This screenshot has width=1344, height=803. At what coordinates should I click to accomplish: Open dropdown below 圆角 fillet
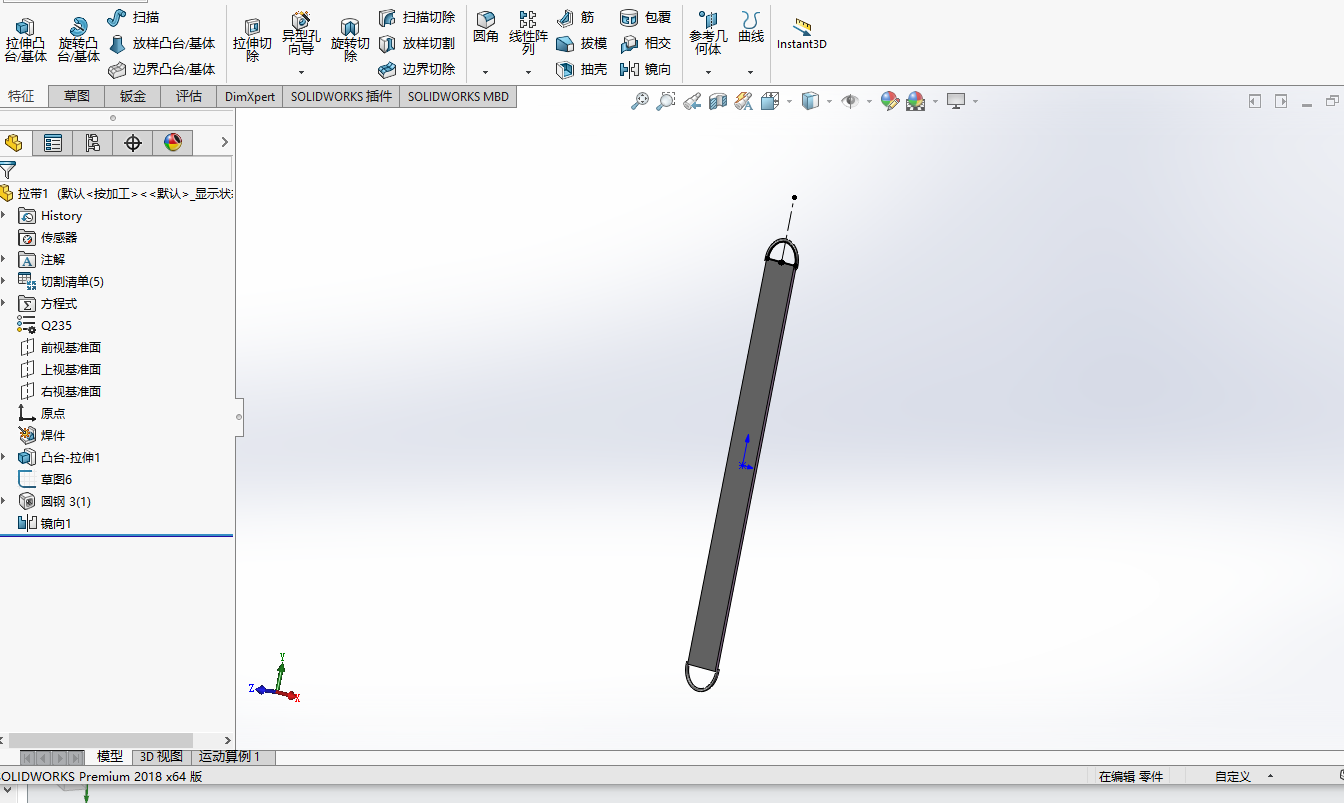click(486, 72)
